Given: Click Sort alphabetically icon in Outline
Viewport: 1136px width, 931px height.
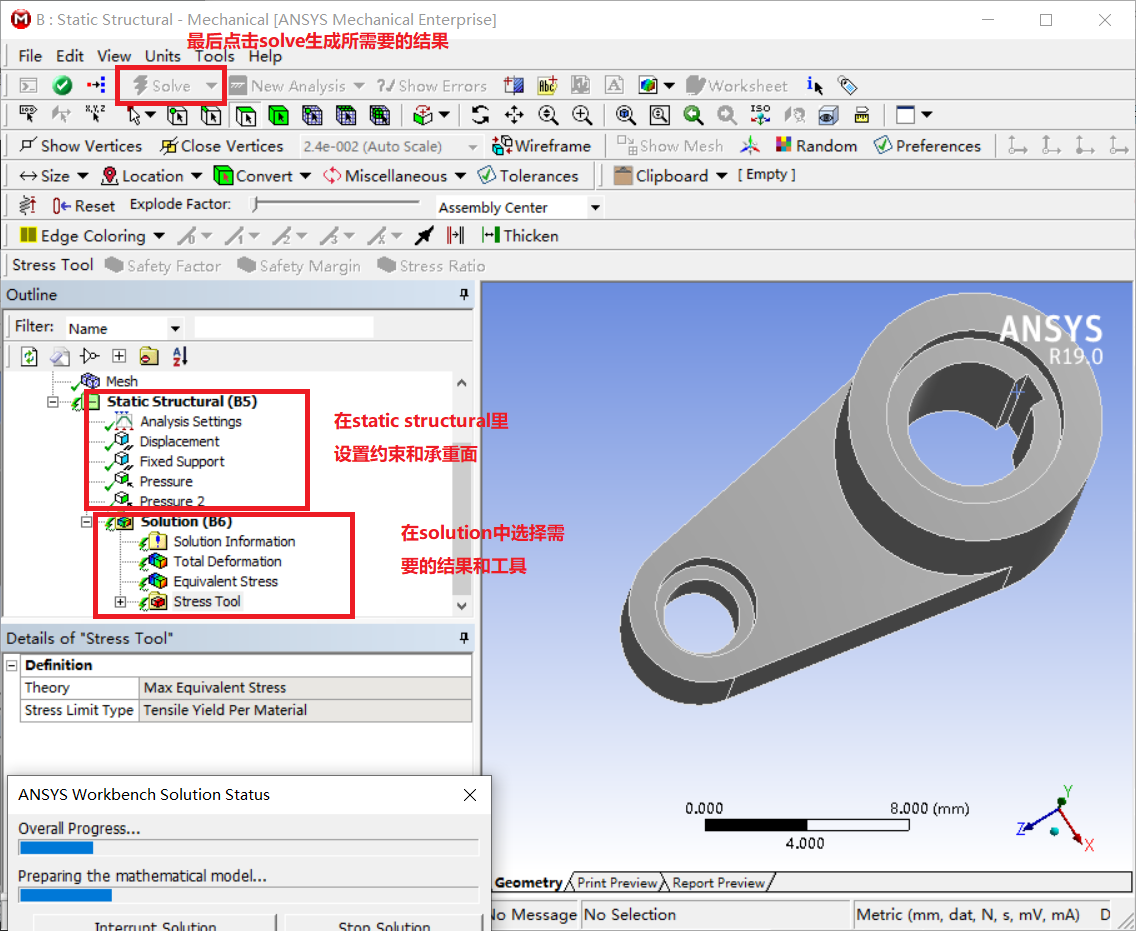Looking at the screenshot, I should point(180,356).
